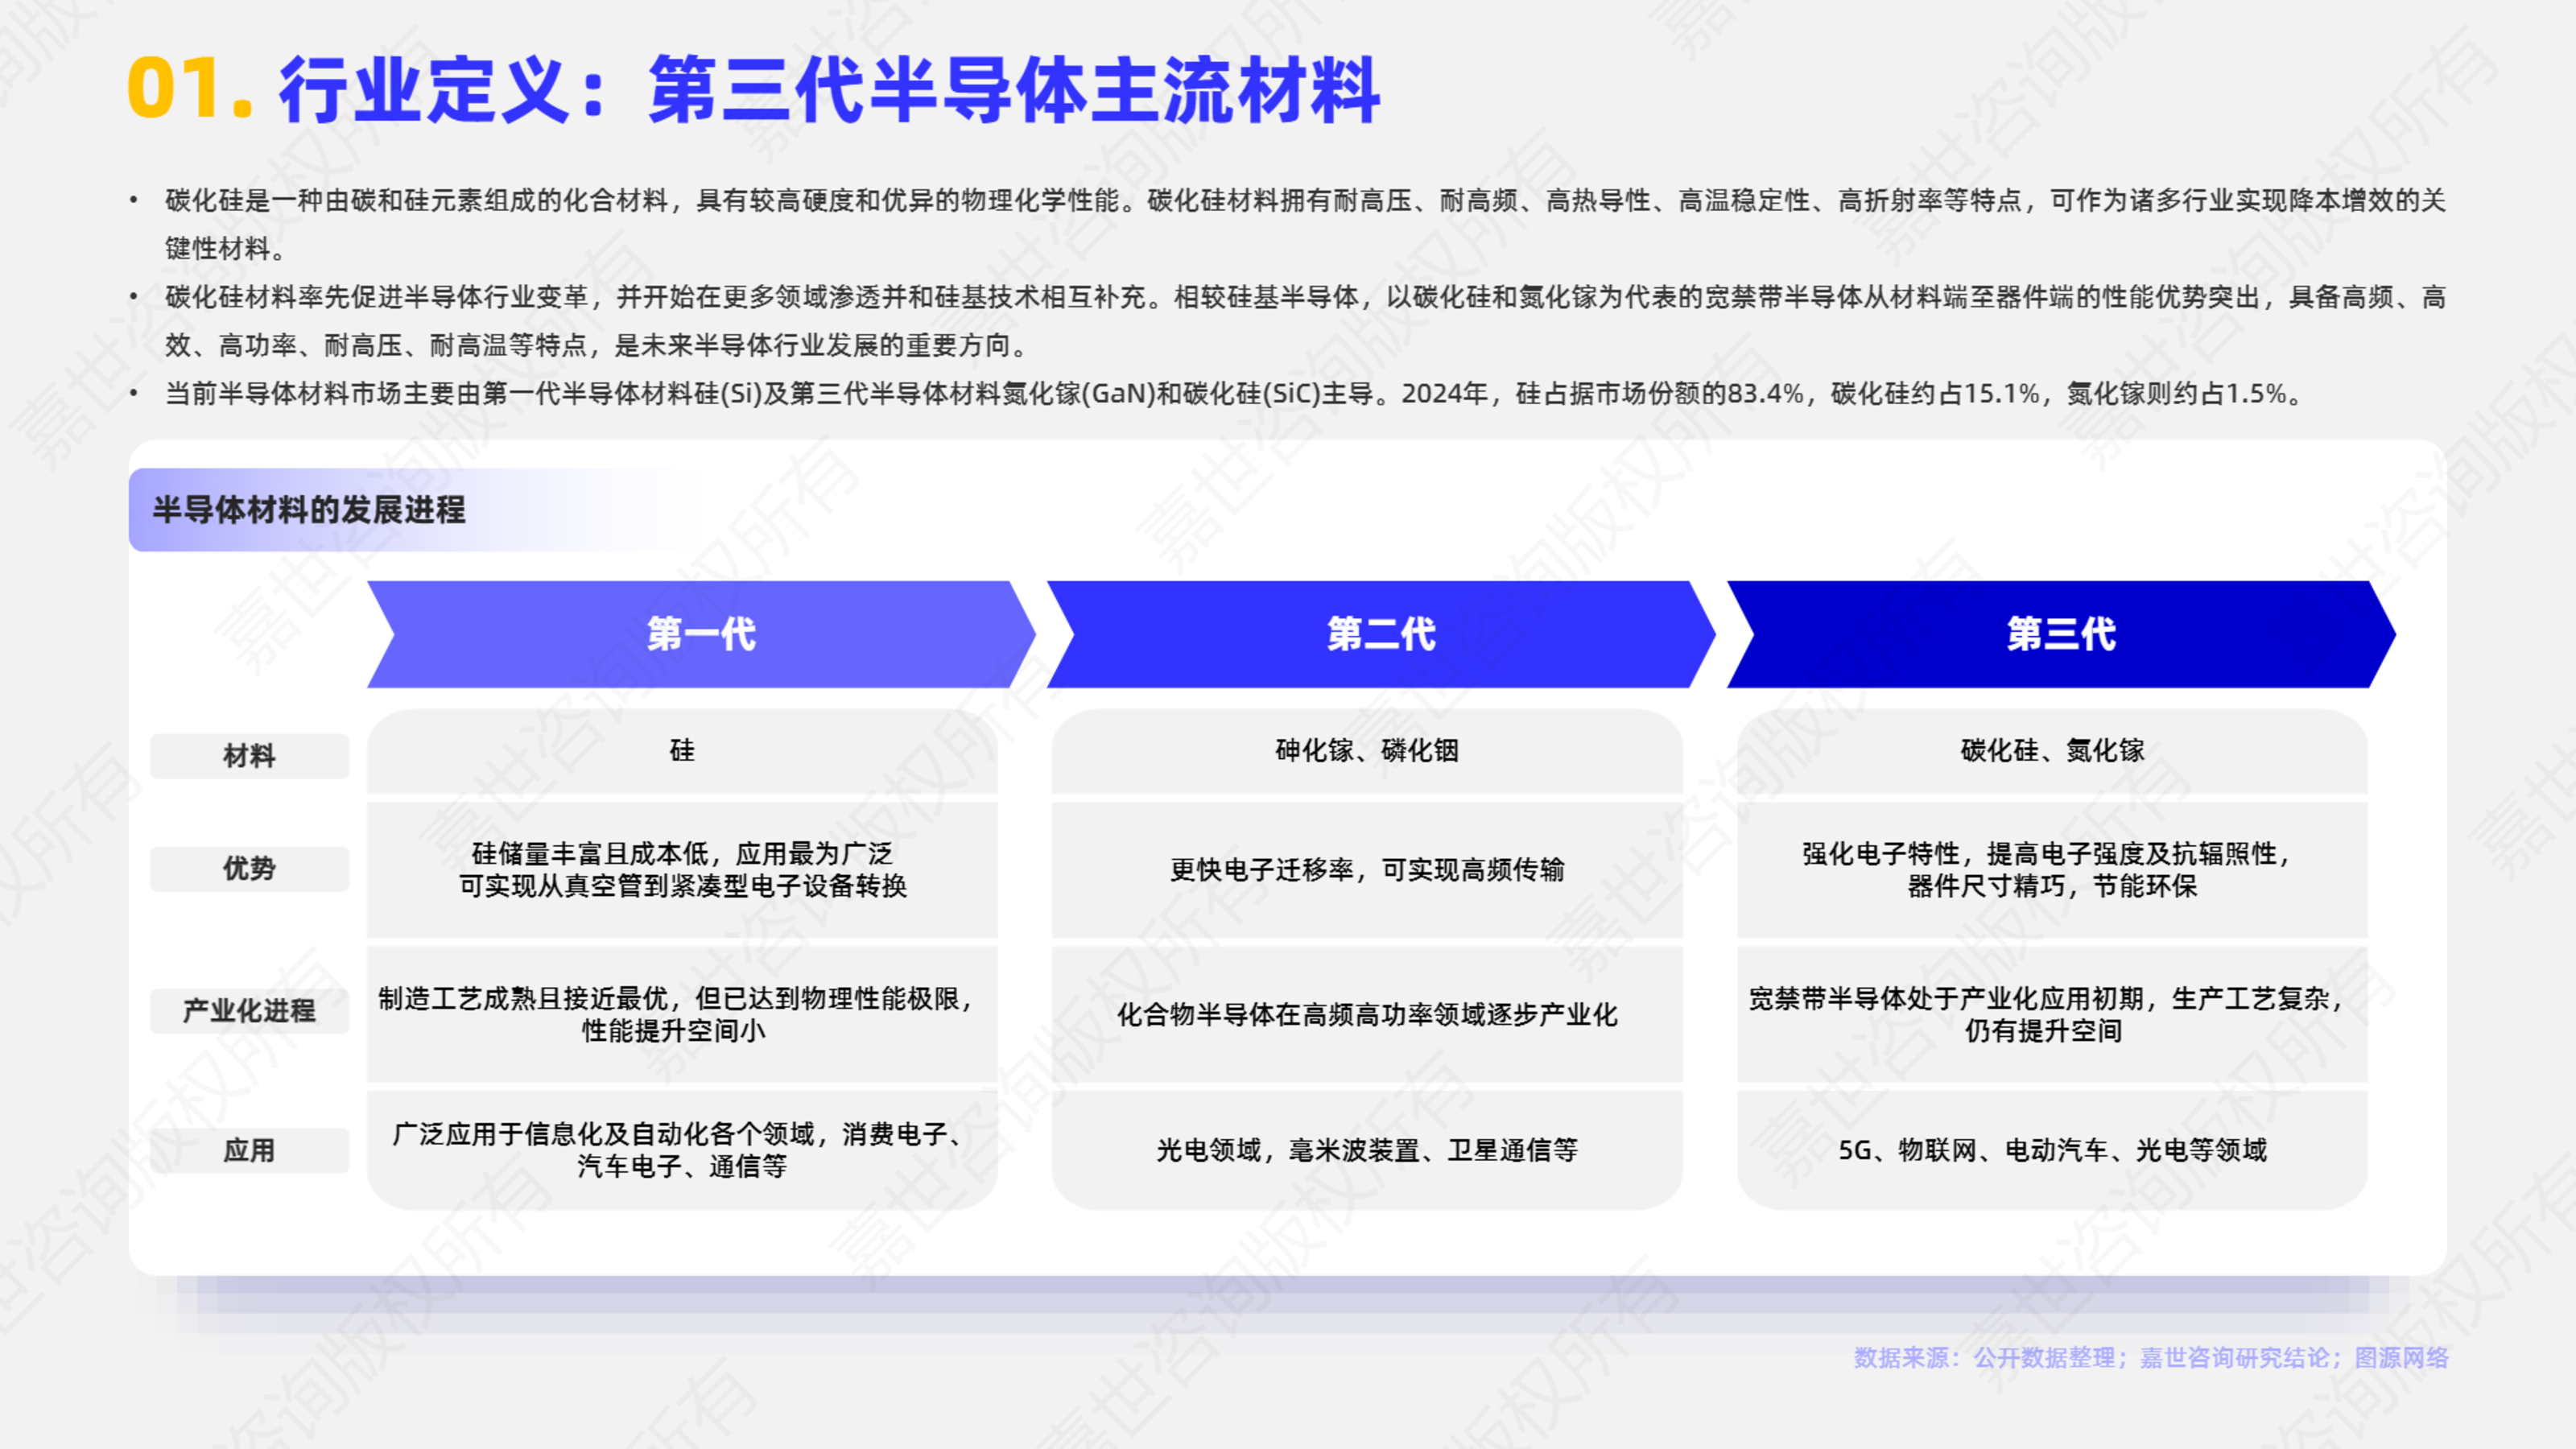Click the 化合物半导体 industrialization cell

coord(1366,1015)
